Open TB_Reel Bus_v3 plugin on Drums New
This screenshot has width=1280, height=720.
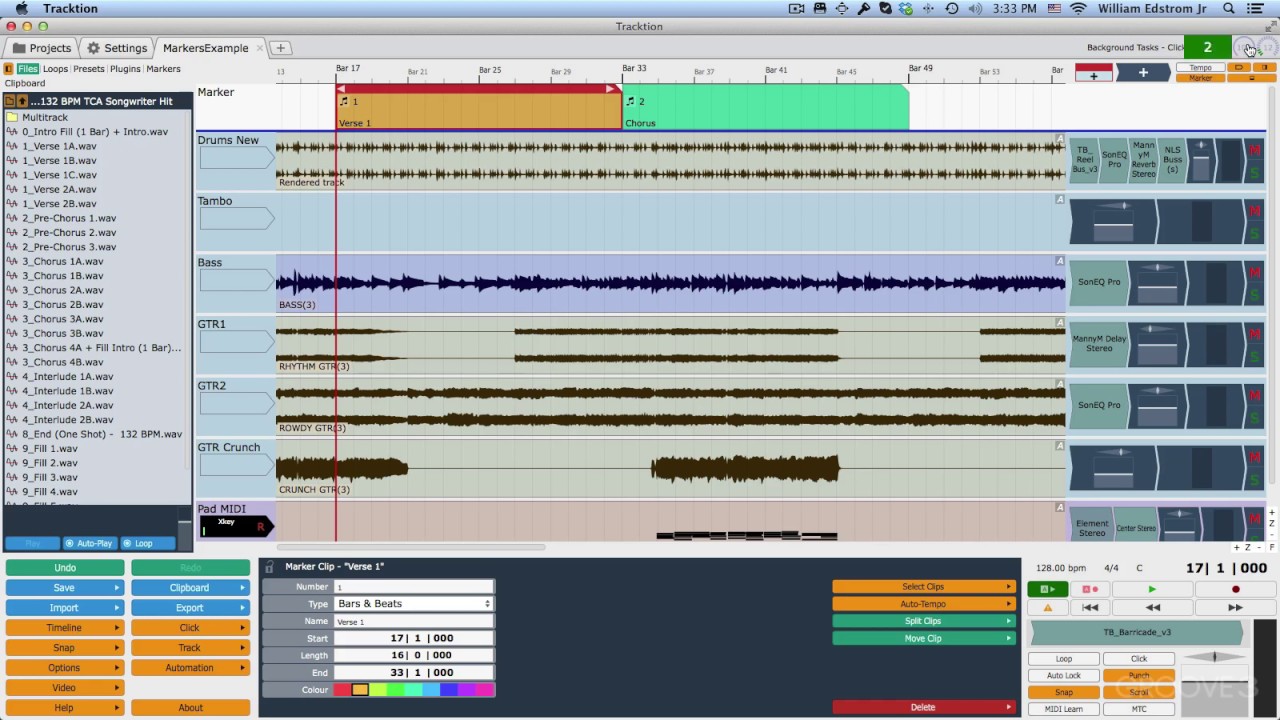coord(1084,160)
